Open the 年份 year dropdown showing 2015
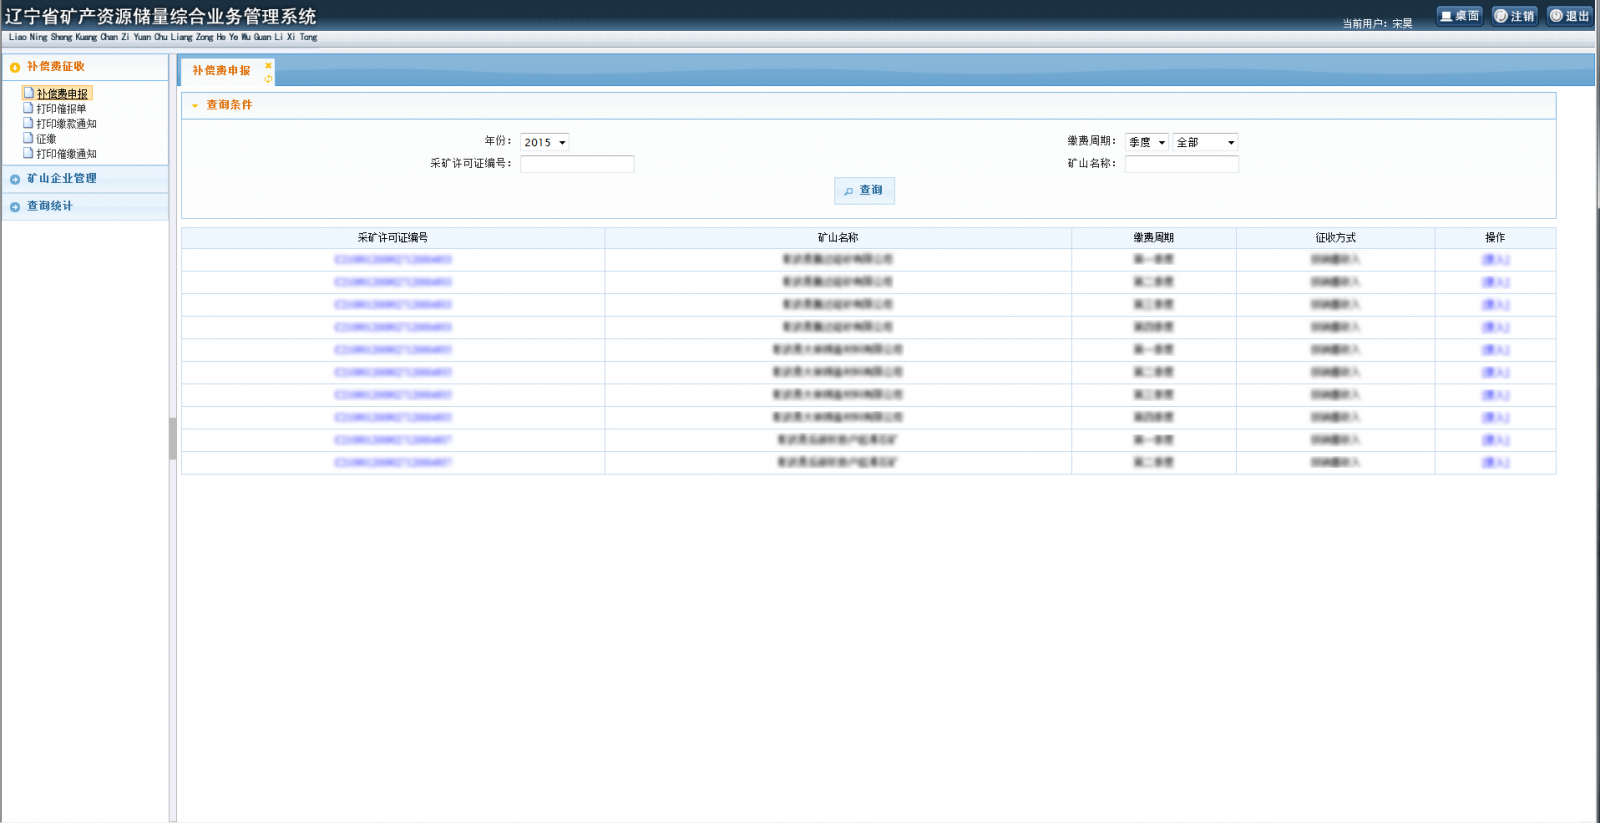1600x823 pixels. 545,142
